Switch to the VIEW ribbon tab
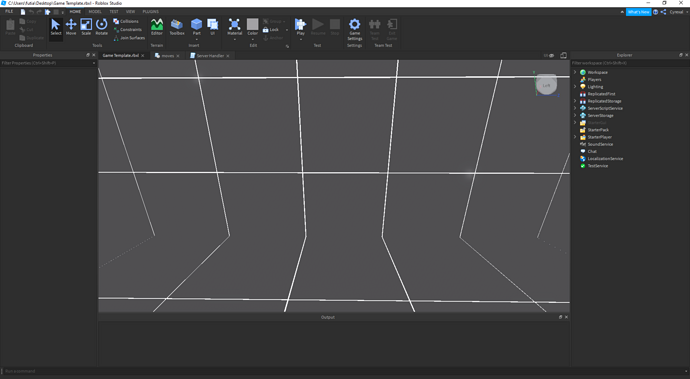The height and width of the screenshot is (379, 690). click(x=131, y=11)
